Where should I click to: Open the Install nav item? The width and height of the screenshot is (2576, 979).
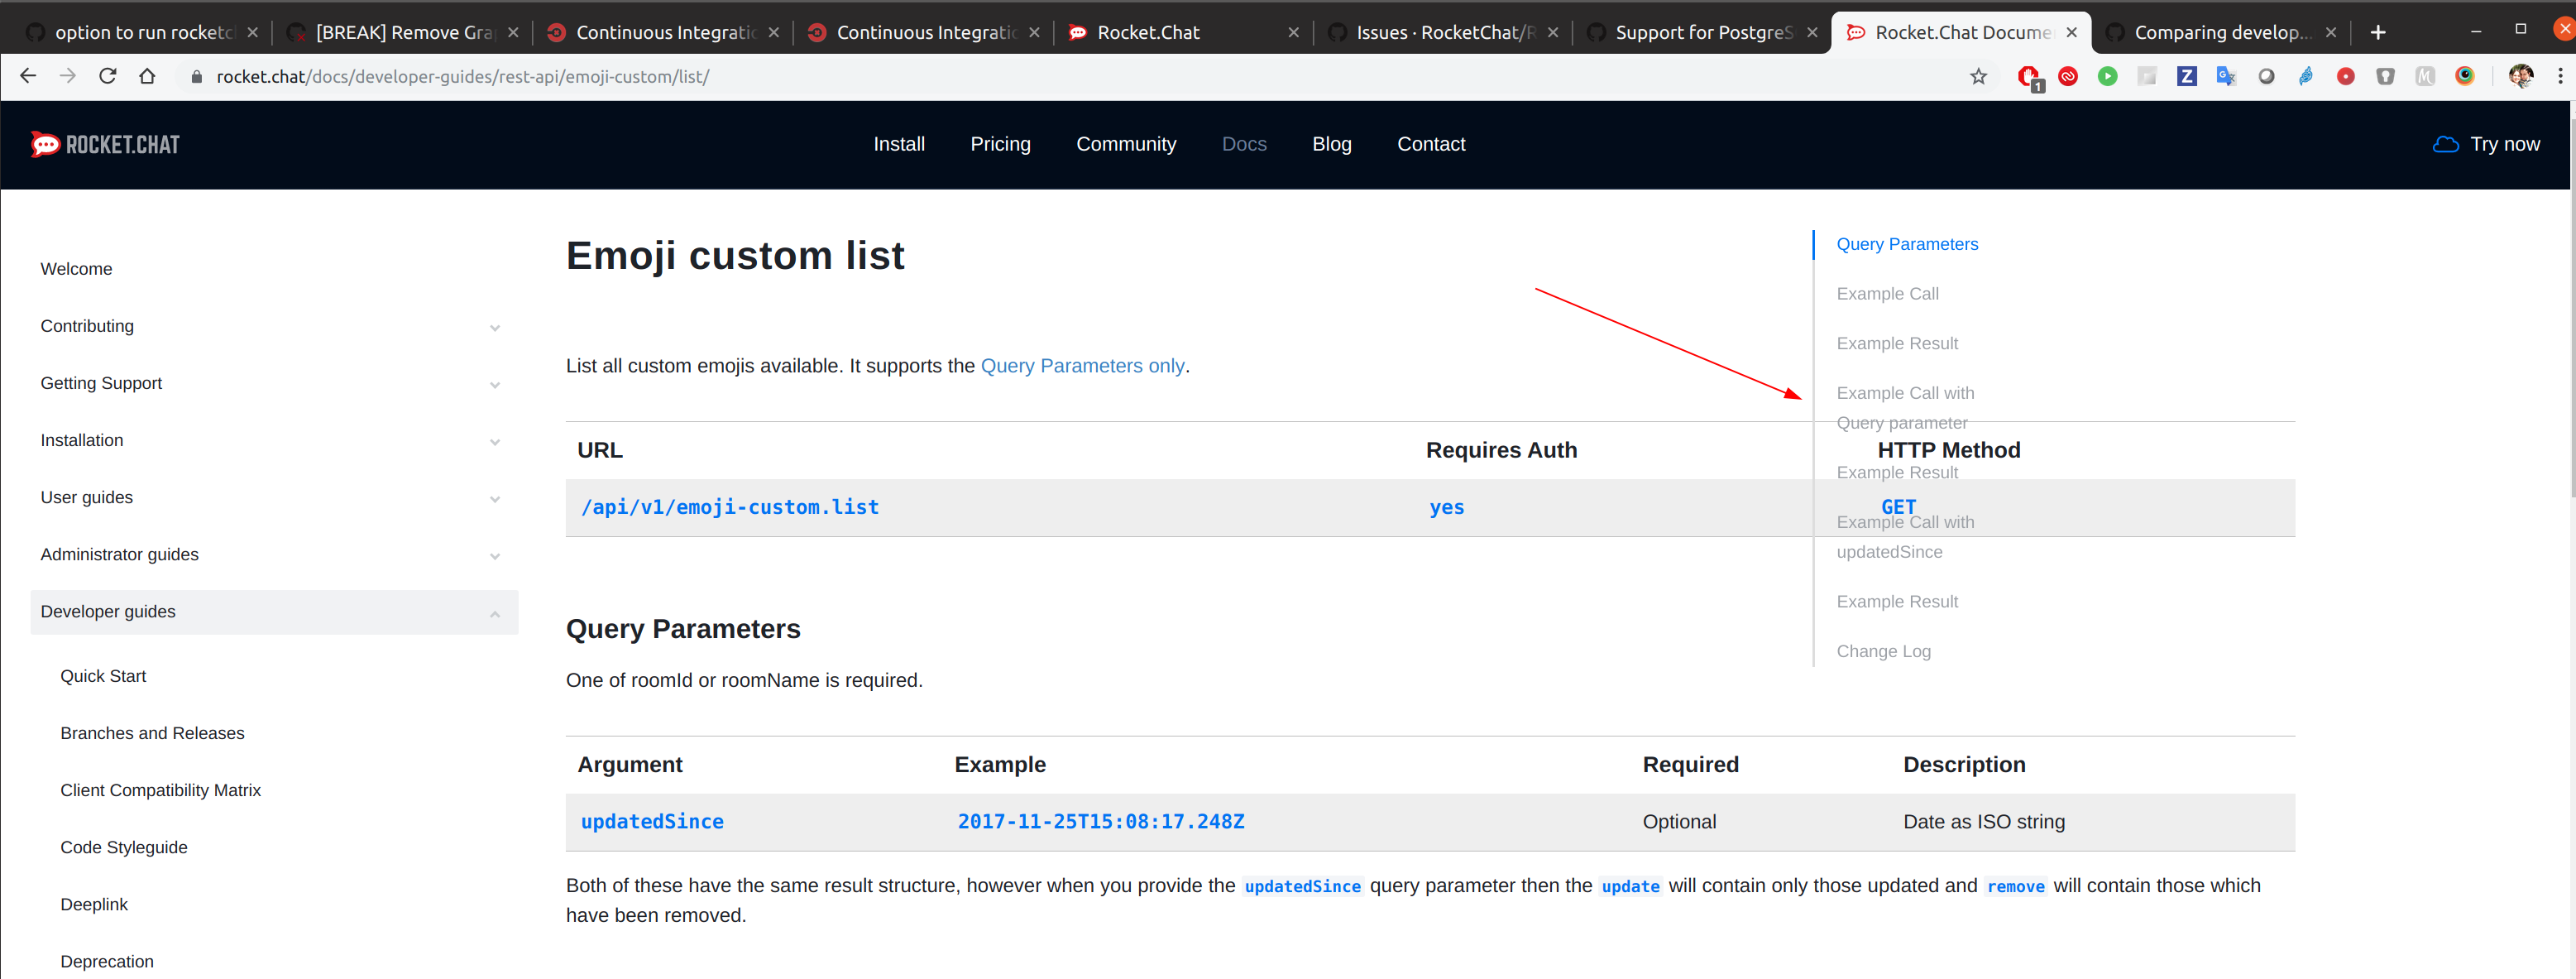coord(899,144)
